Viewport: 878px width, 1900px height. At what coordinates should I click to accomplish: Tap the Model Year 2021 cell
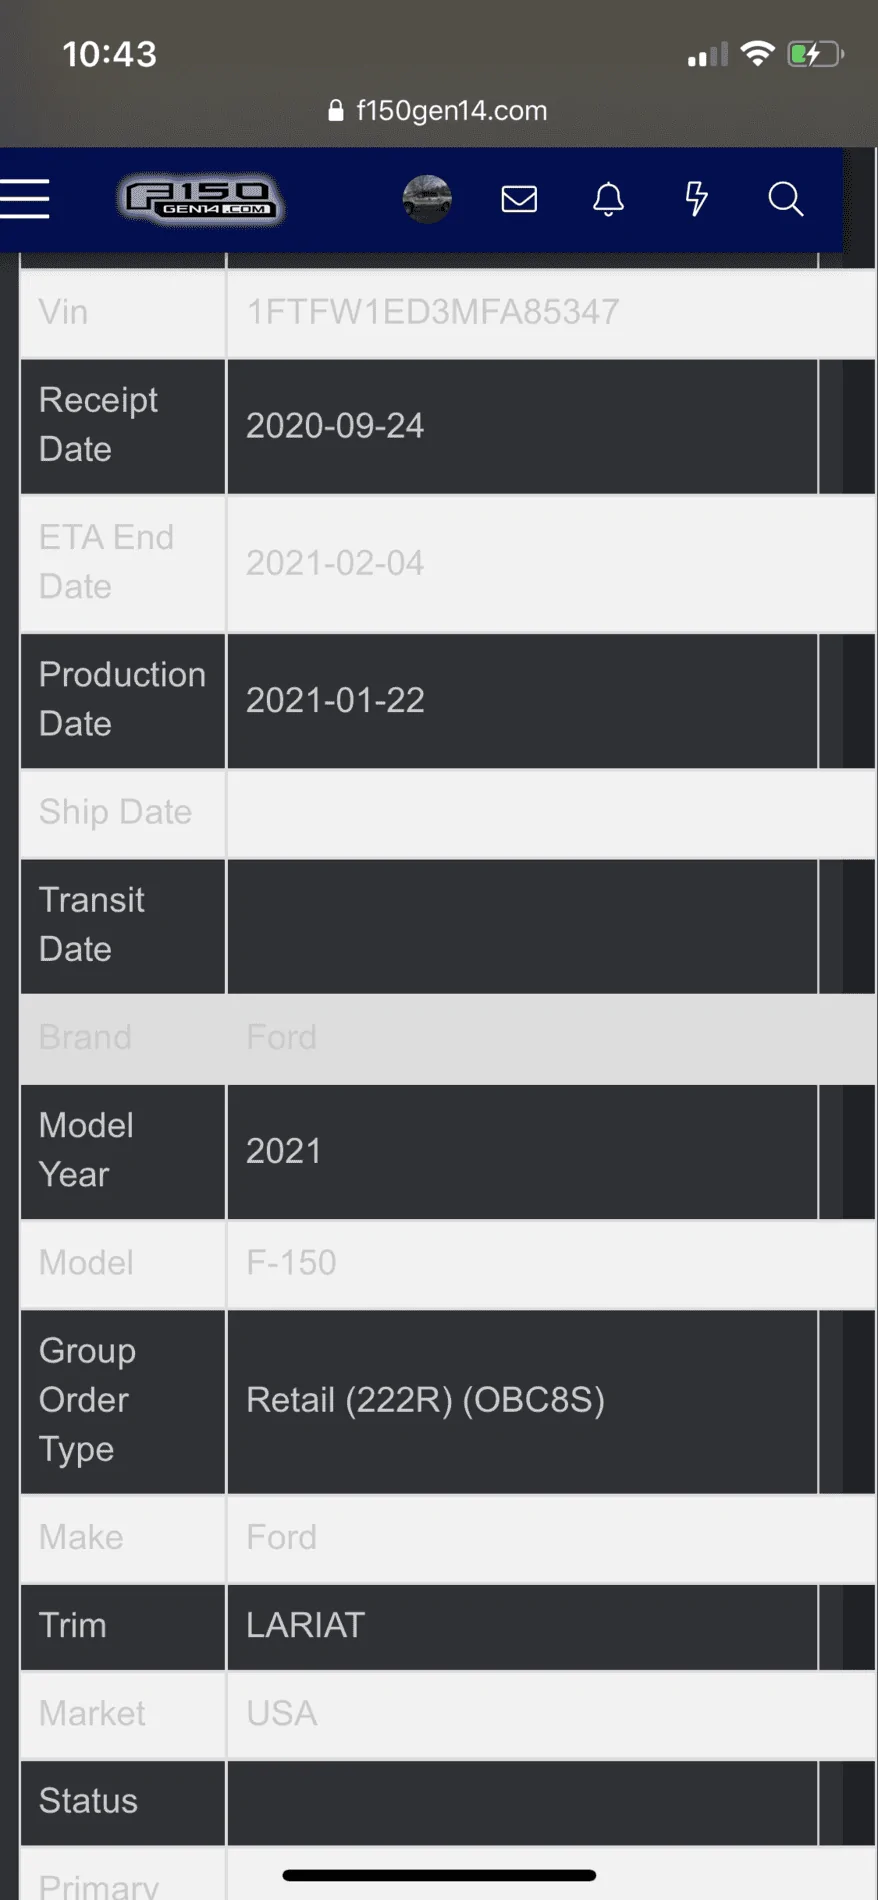284,1151
